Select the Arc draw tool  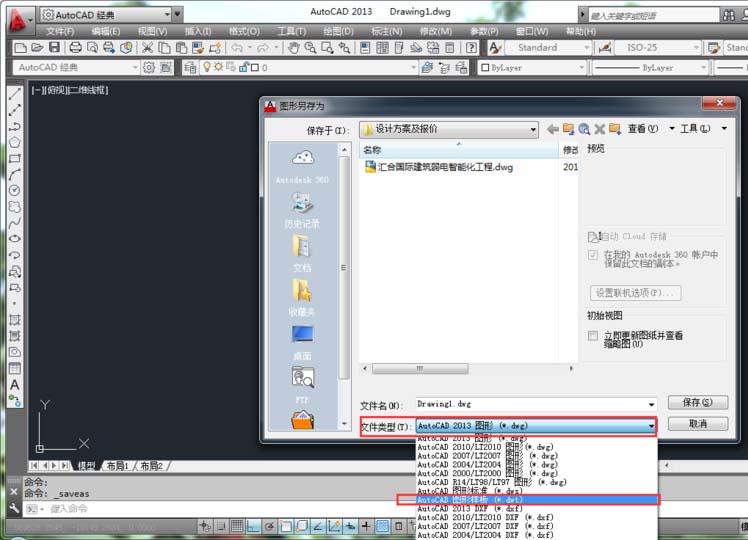click(15, 175)
